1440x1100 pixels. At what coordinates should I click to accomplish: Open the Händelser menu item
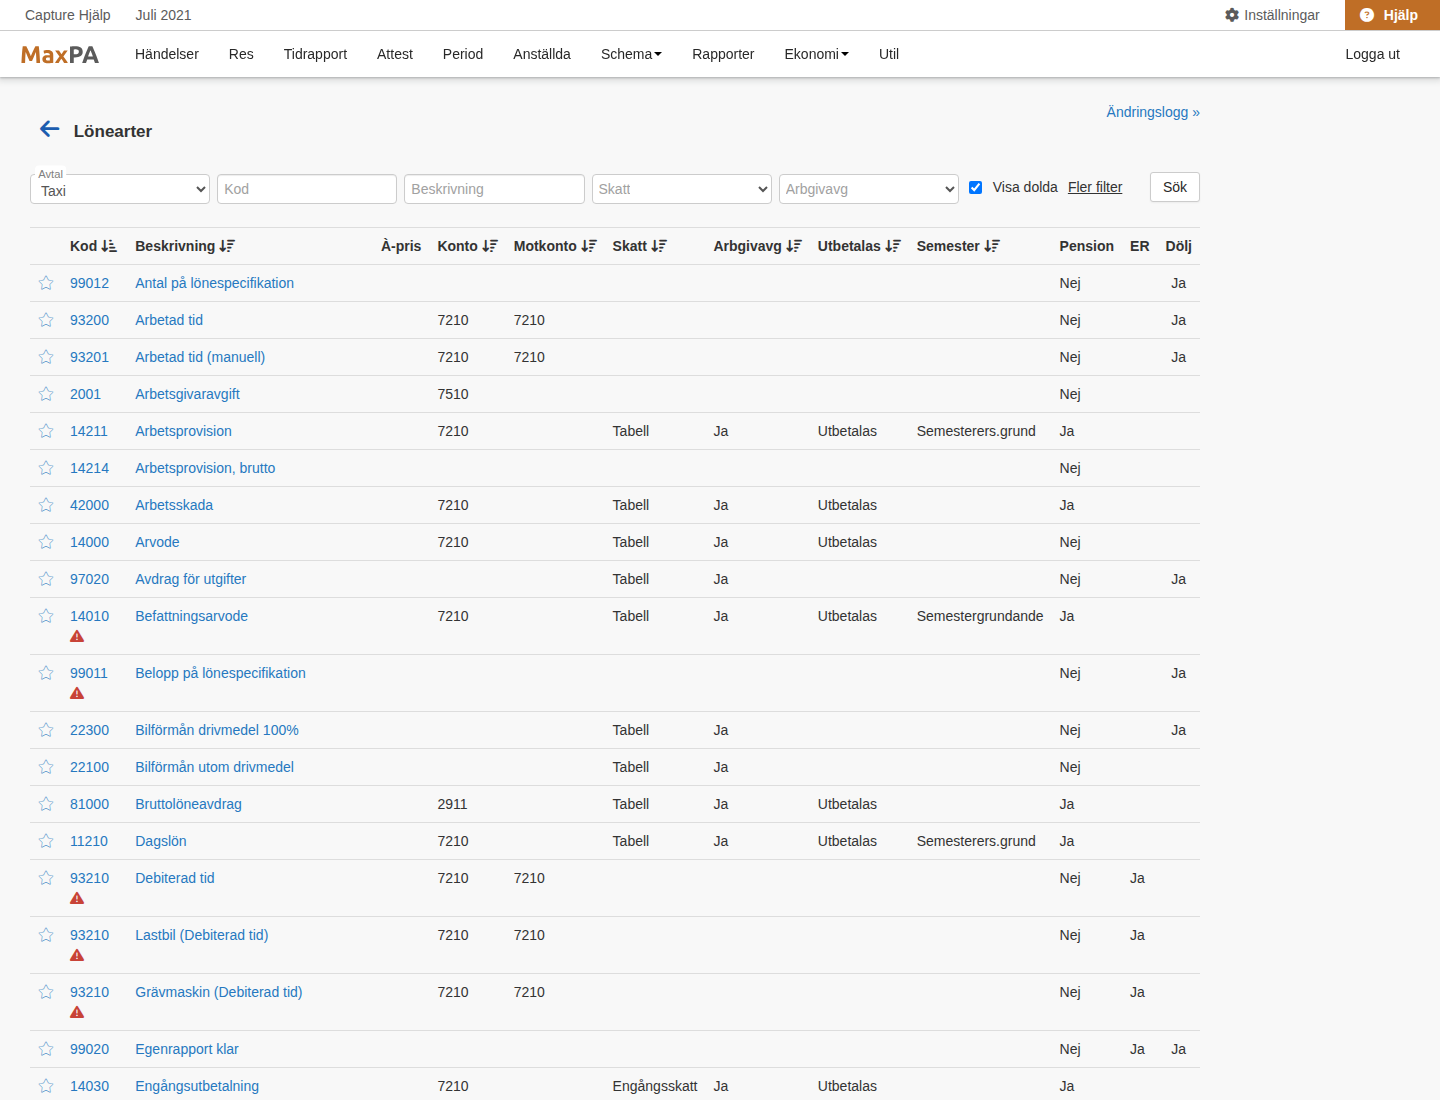tap(167, 54)
